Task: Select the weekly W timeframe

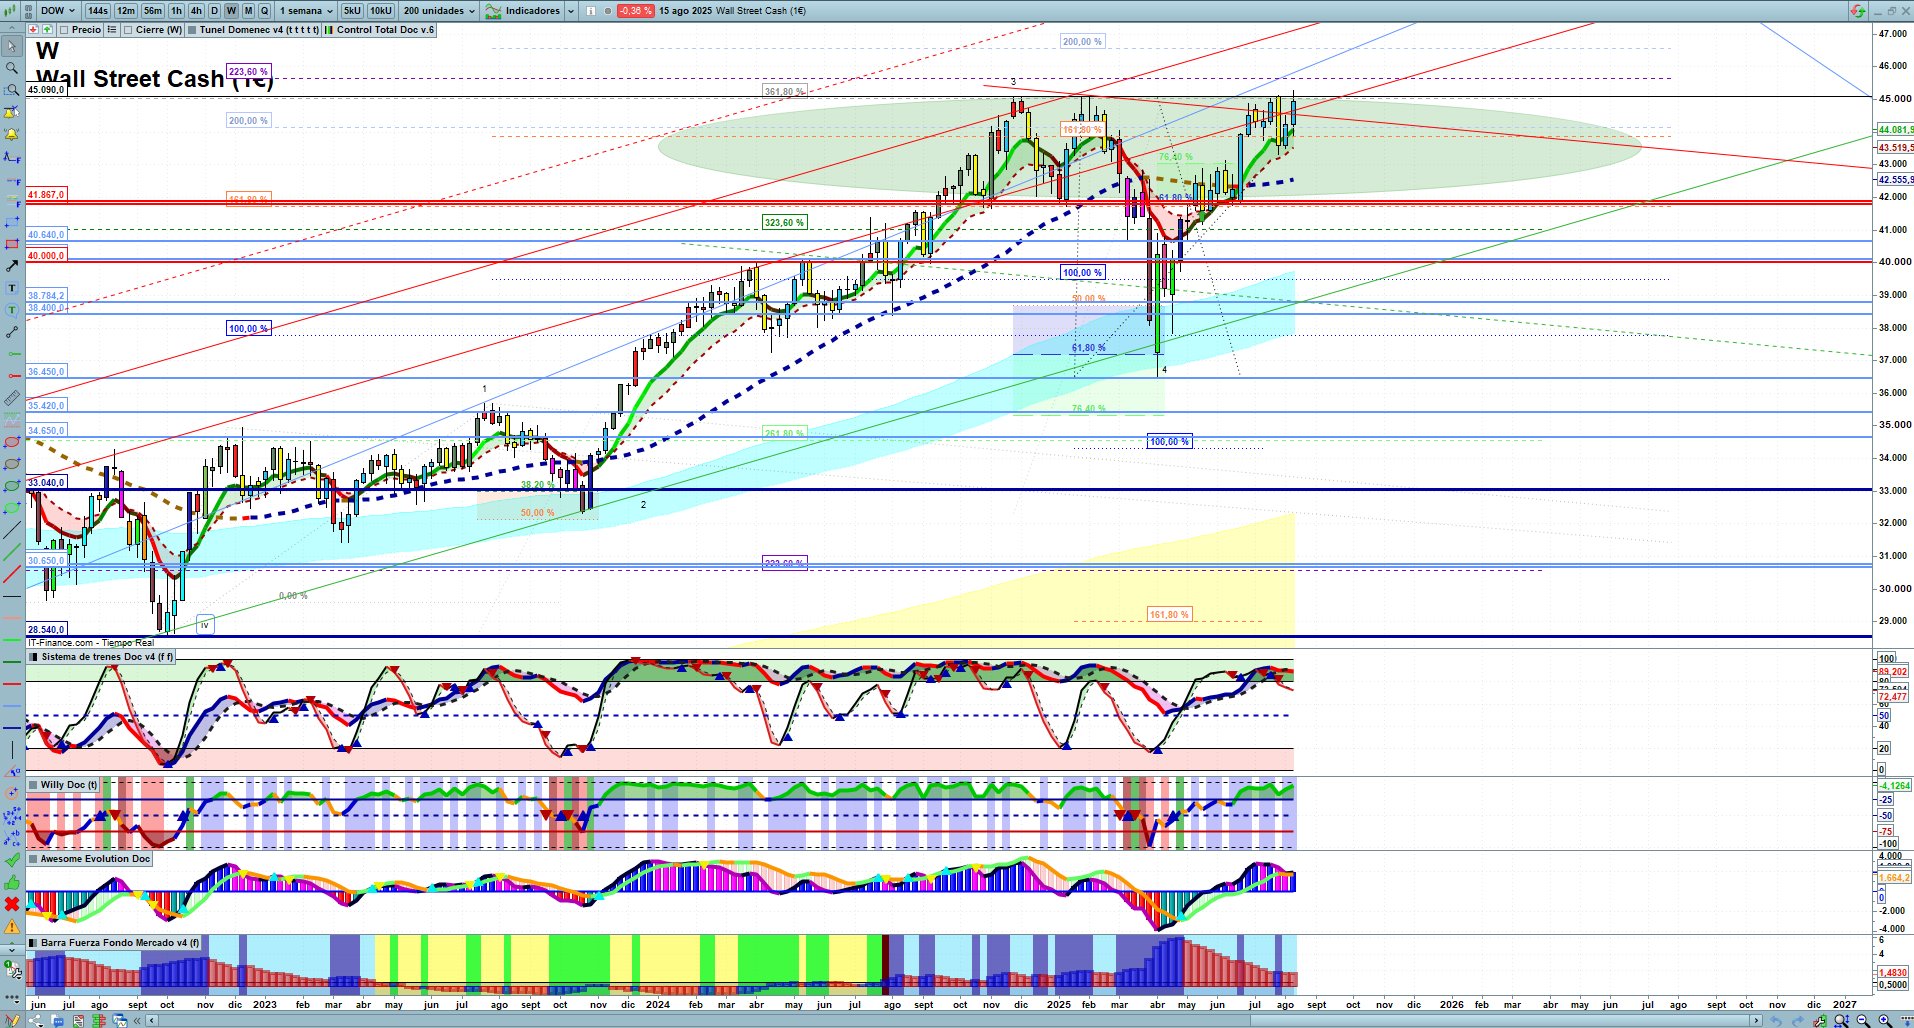Action: (231, 11)
